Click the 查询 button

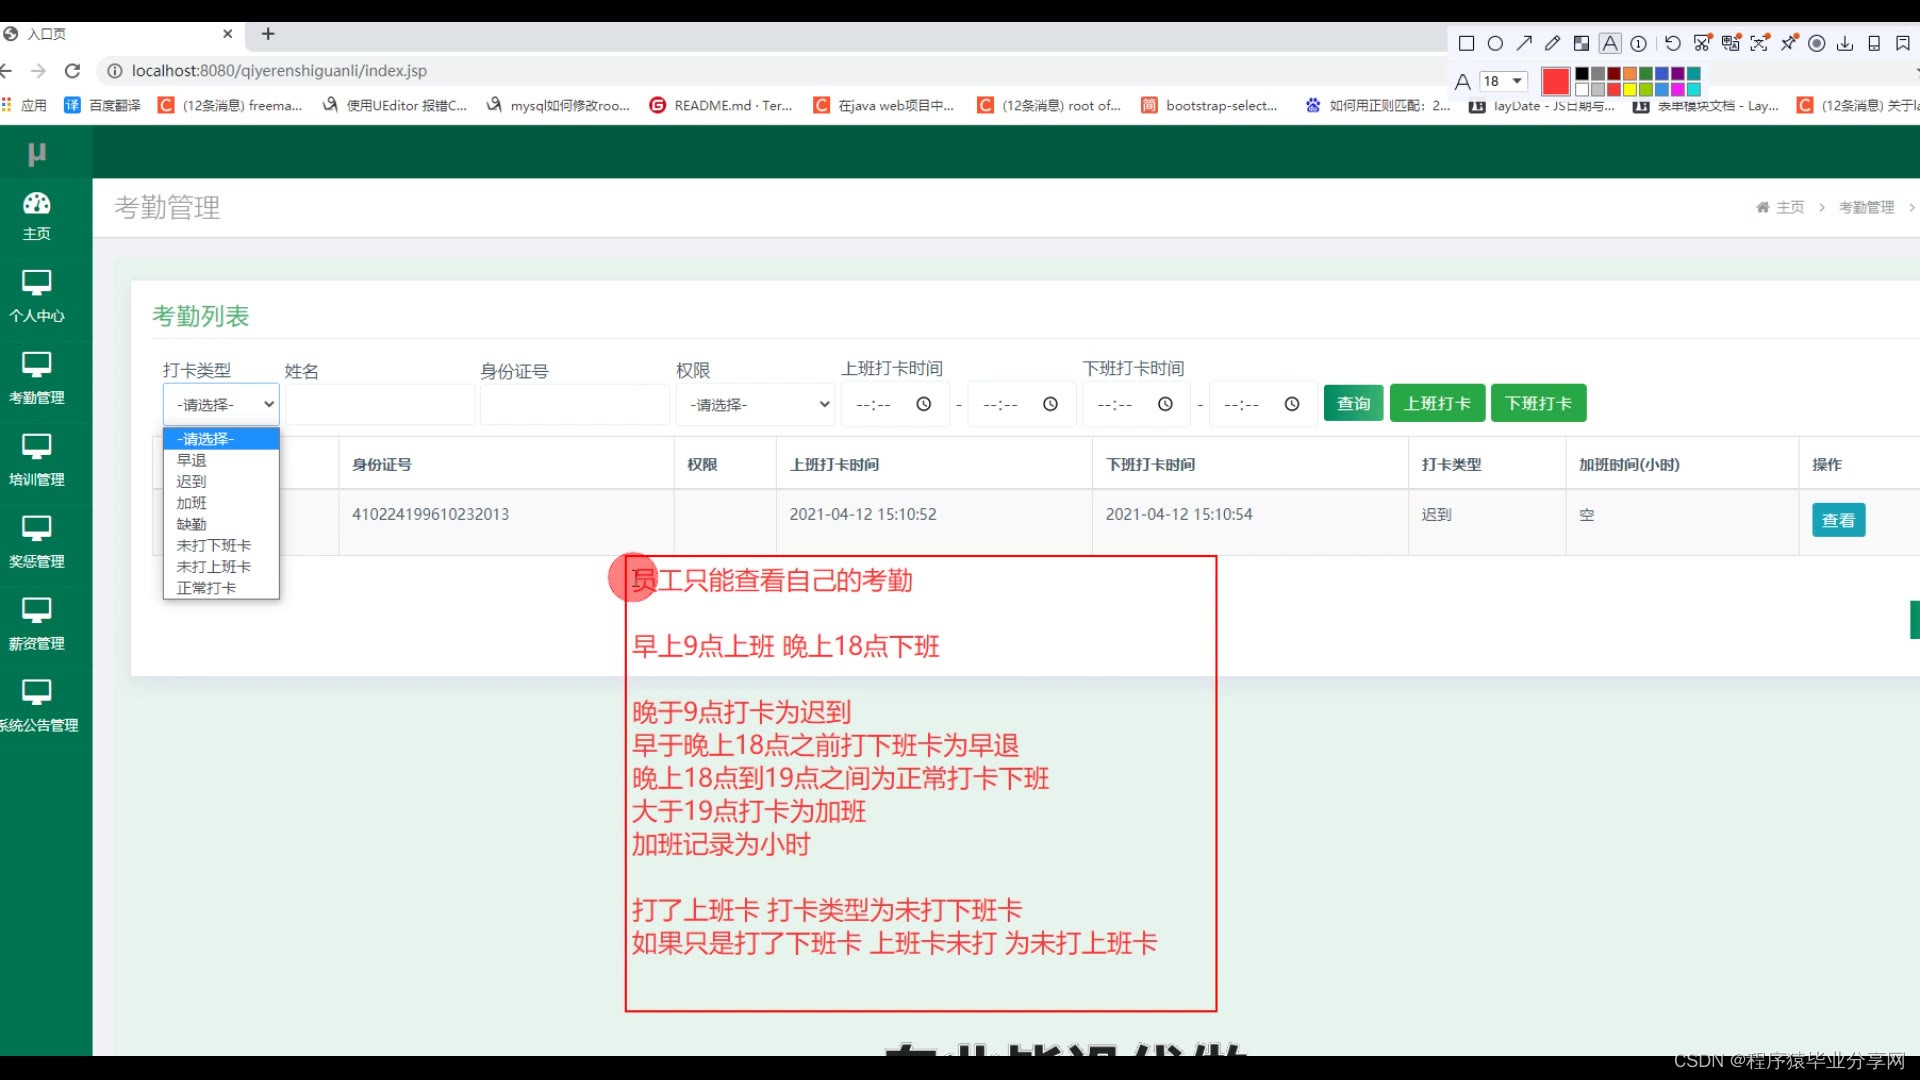[x=1353, y=403]
